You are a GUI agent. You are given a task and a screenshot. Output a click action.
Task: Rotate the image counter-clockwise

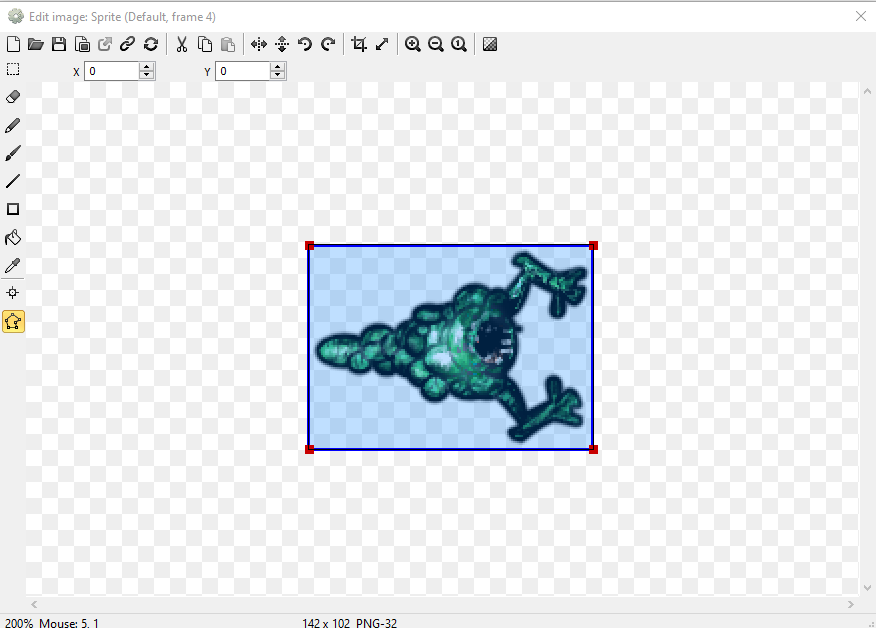(x=305, y=44)
